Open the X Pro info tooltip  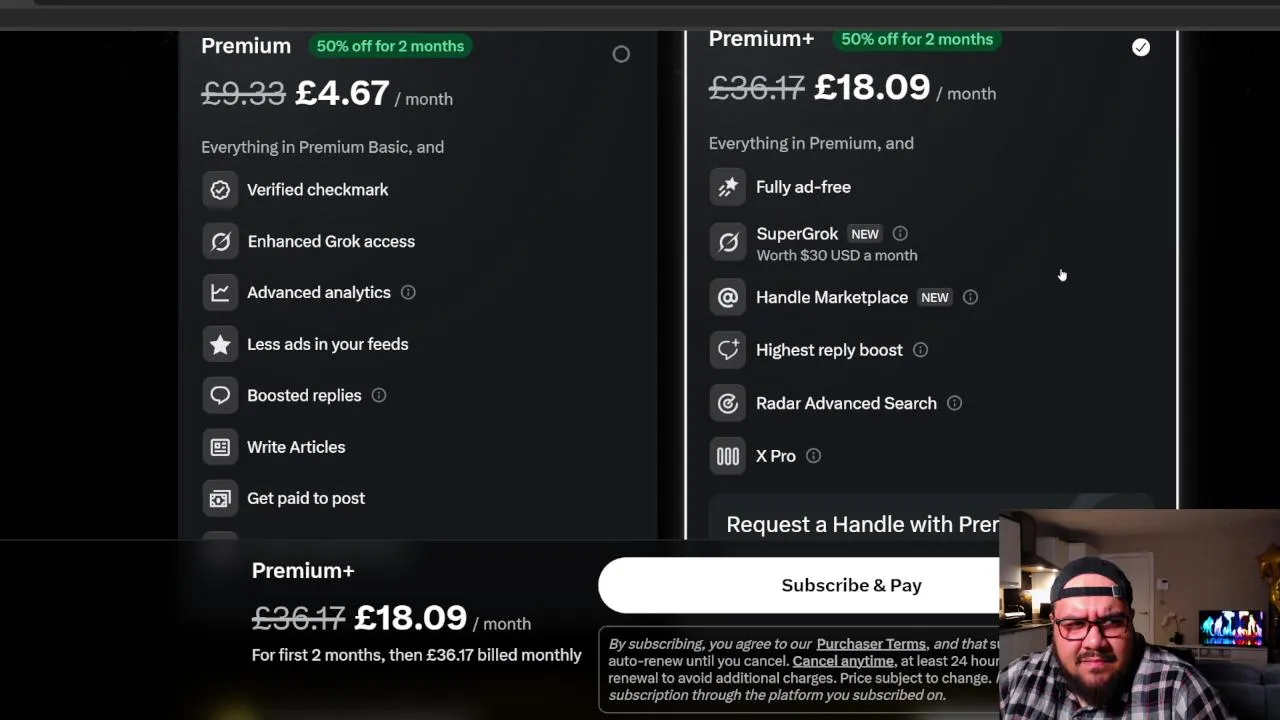pyautogui.click(x=813, y=456)
